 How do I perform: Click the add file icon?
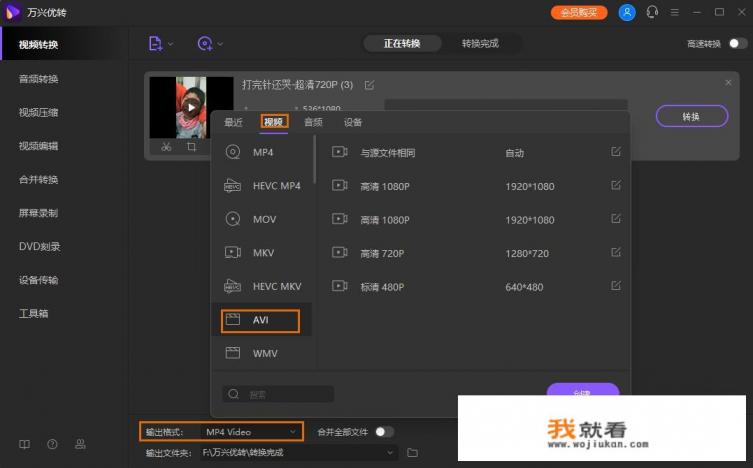155,44
